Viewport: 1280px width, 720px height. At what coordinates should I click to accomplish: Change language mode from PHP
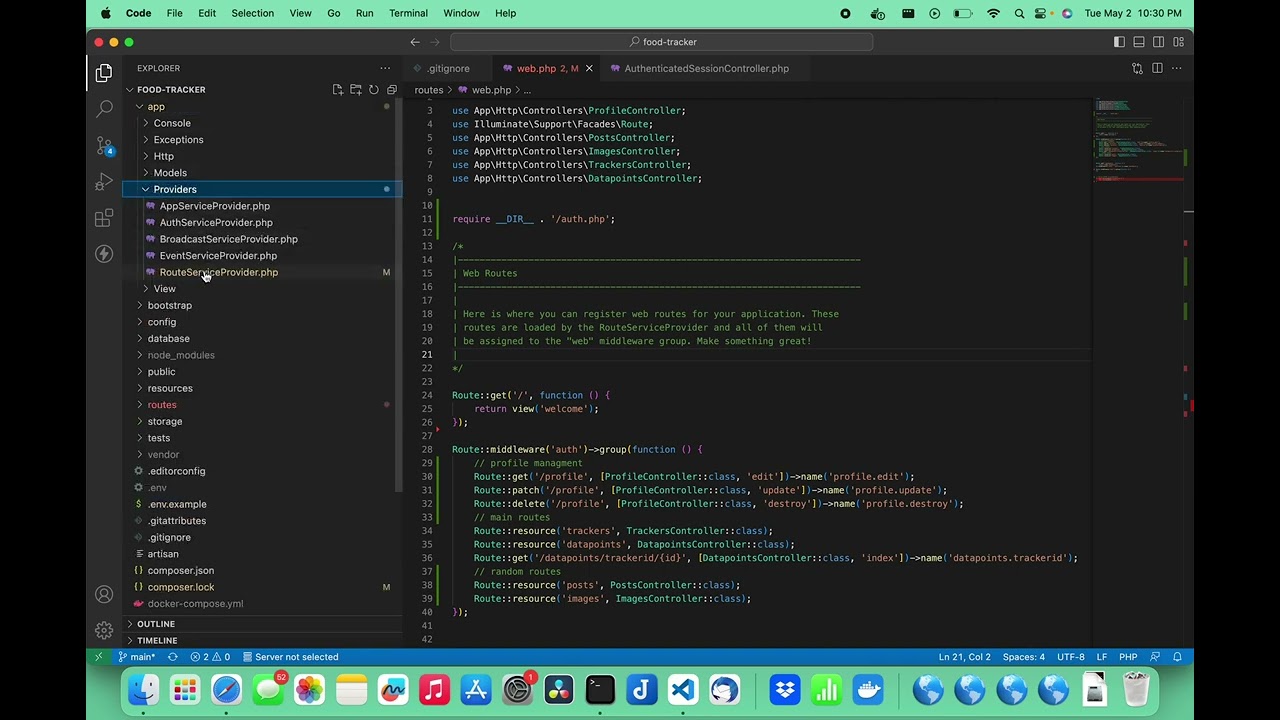pos(1128,657)
